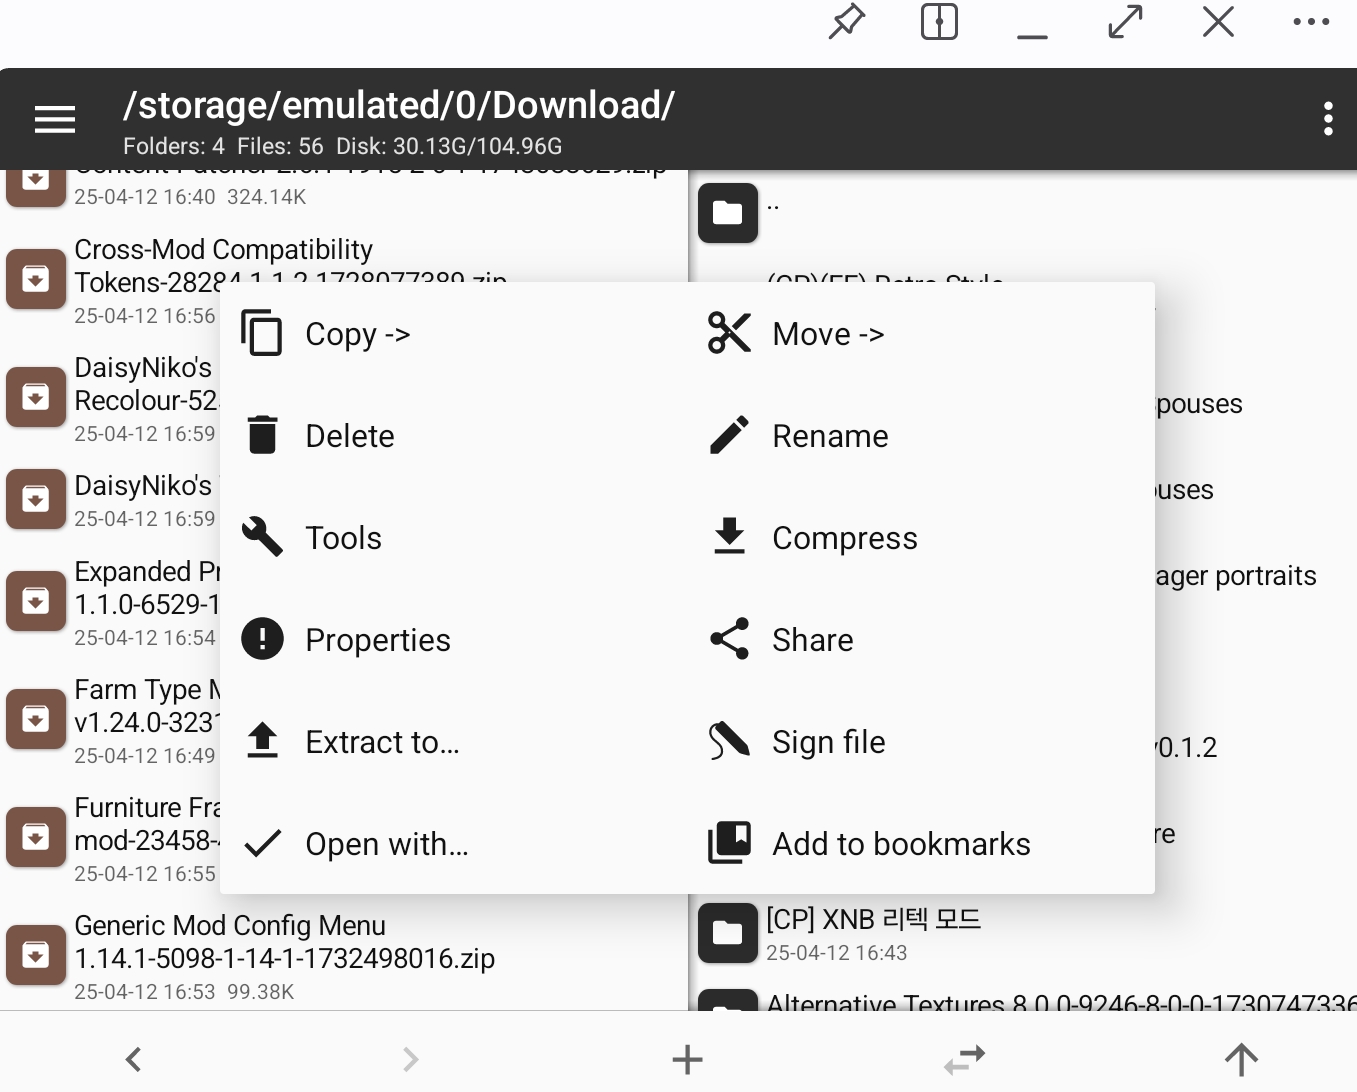Click the /storage/emulated/0/Download/ path title

[398, 105]
